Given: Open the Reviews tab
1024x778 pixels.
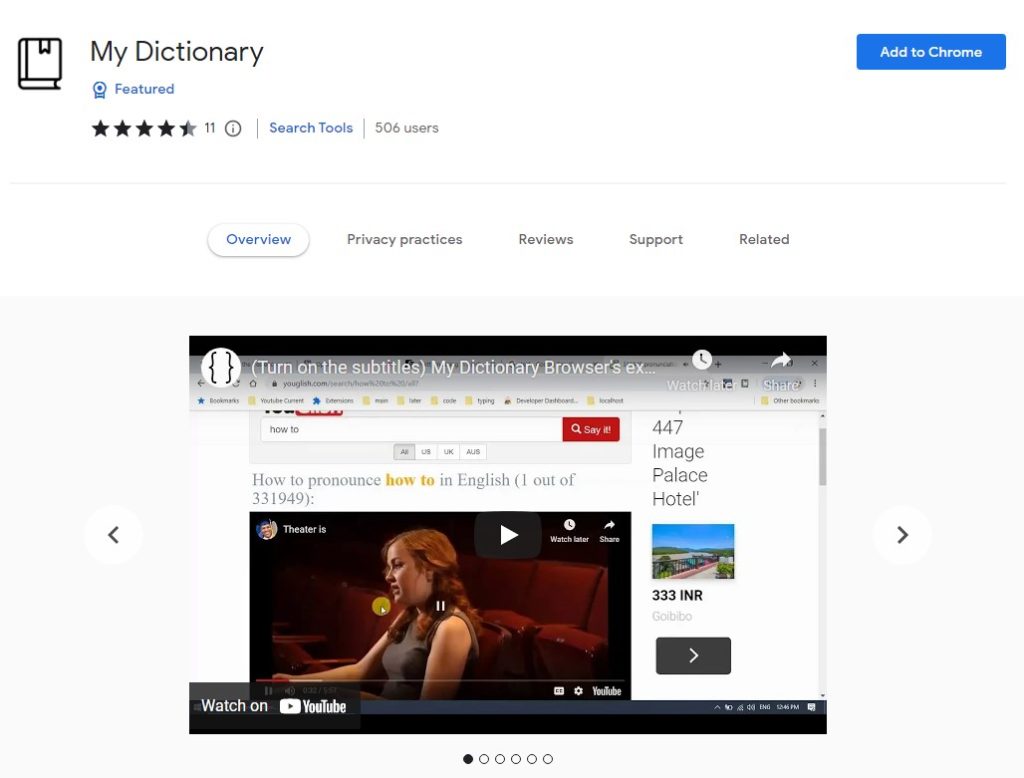Looking at the screenshot, I should 546,240.
